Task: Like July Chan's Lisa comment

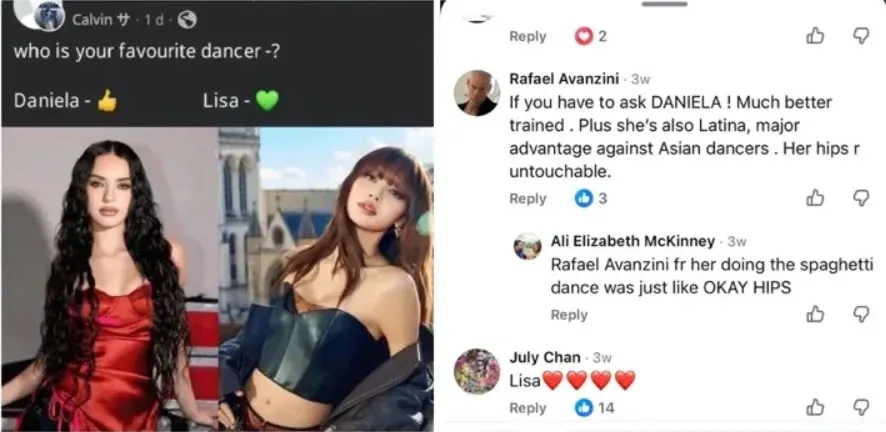Action: 815,407
